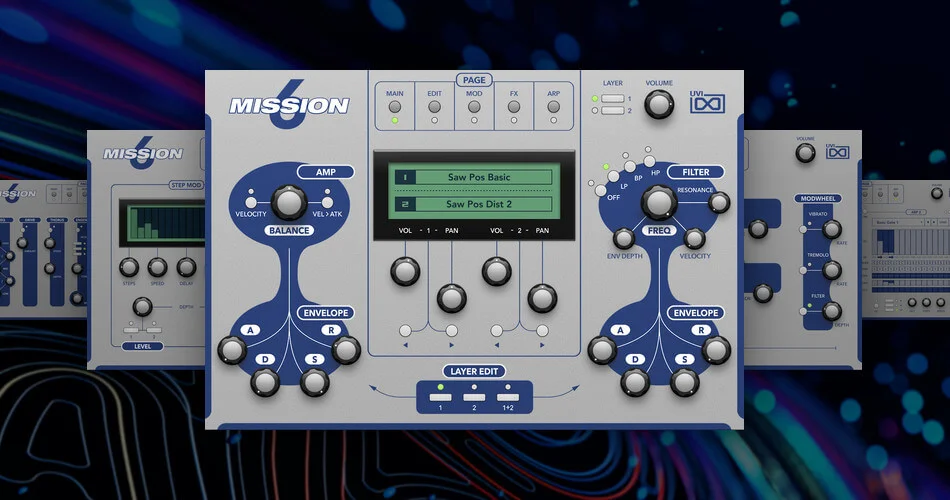Click the layer 1 PAN knob
This screenshot has height=500, width=950.
[451, 298]
